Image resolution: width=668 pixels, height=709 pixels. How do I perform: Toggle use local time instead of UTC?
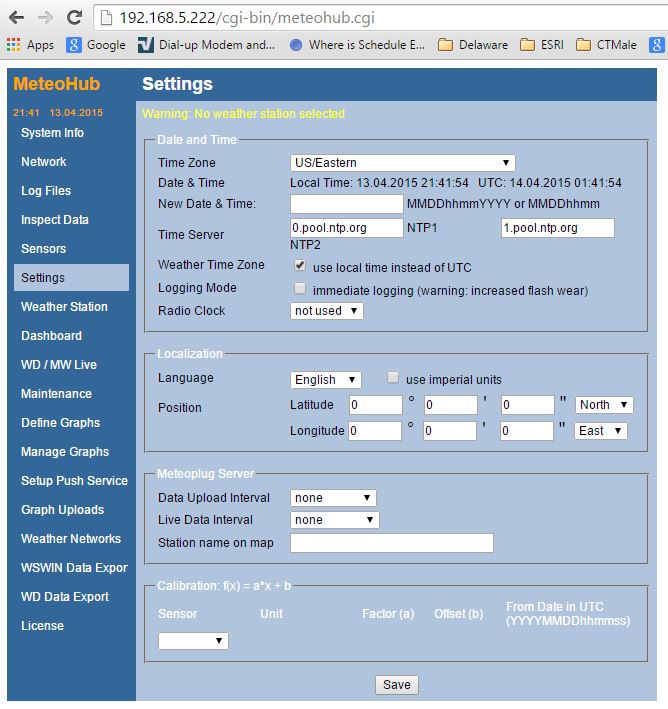[300, 267]
